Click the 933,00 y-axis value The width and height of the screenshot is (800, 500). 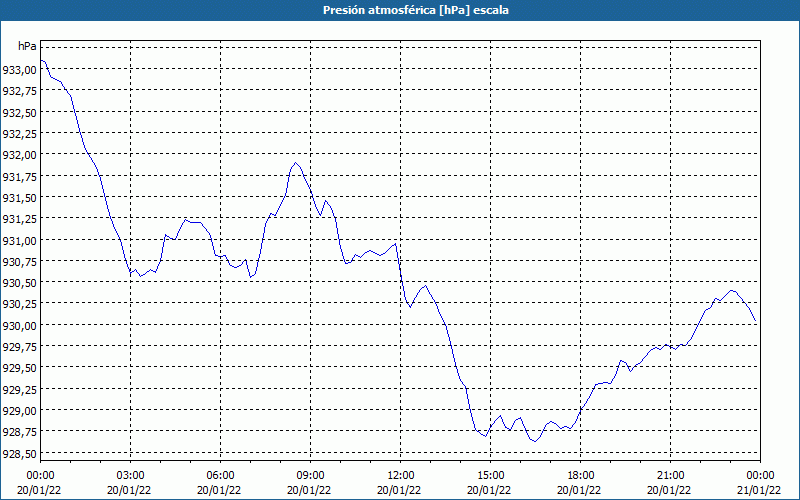click(19, 69)
